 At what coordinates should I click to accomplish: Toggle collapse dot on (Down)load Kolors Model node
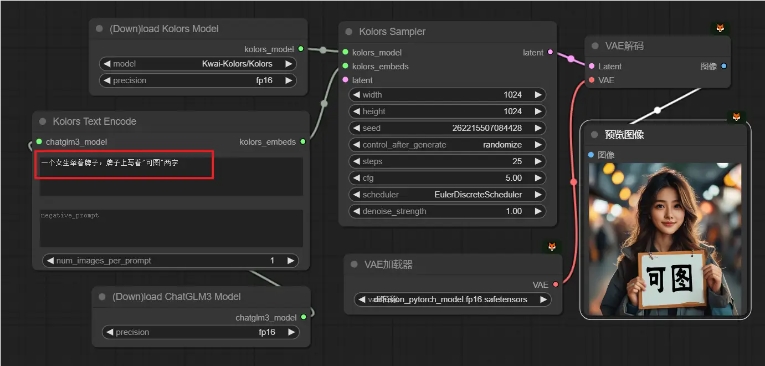[100, 29]
